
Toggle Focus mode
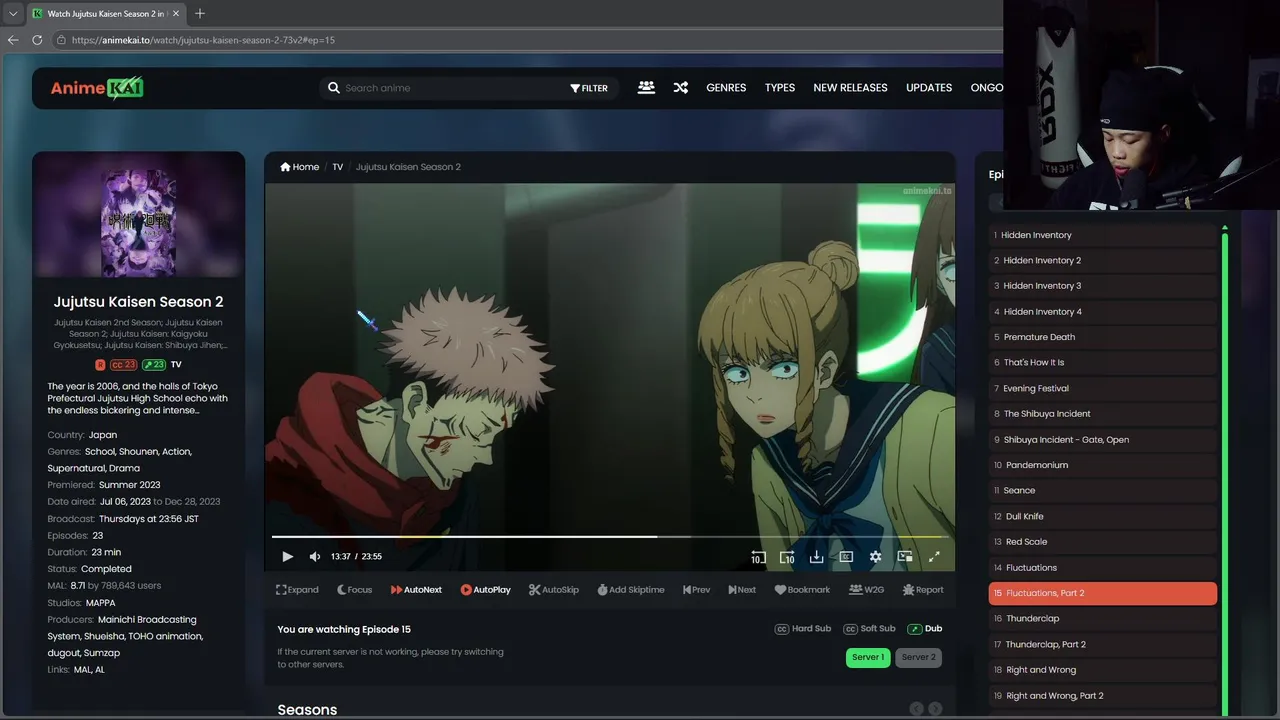coord(354,590)
